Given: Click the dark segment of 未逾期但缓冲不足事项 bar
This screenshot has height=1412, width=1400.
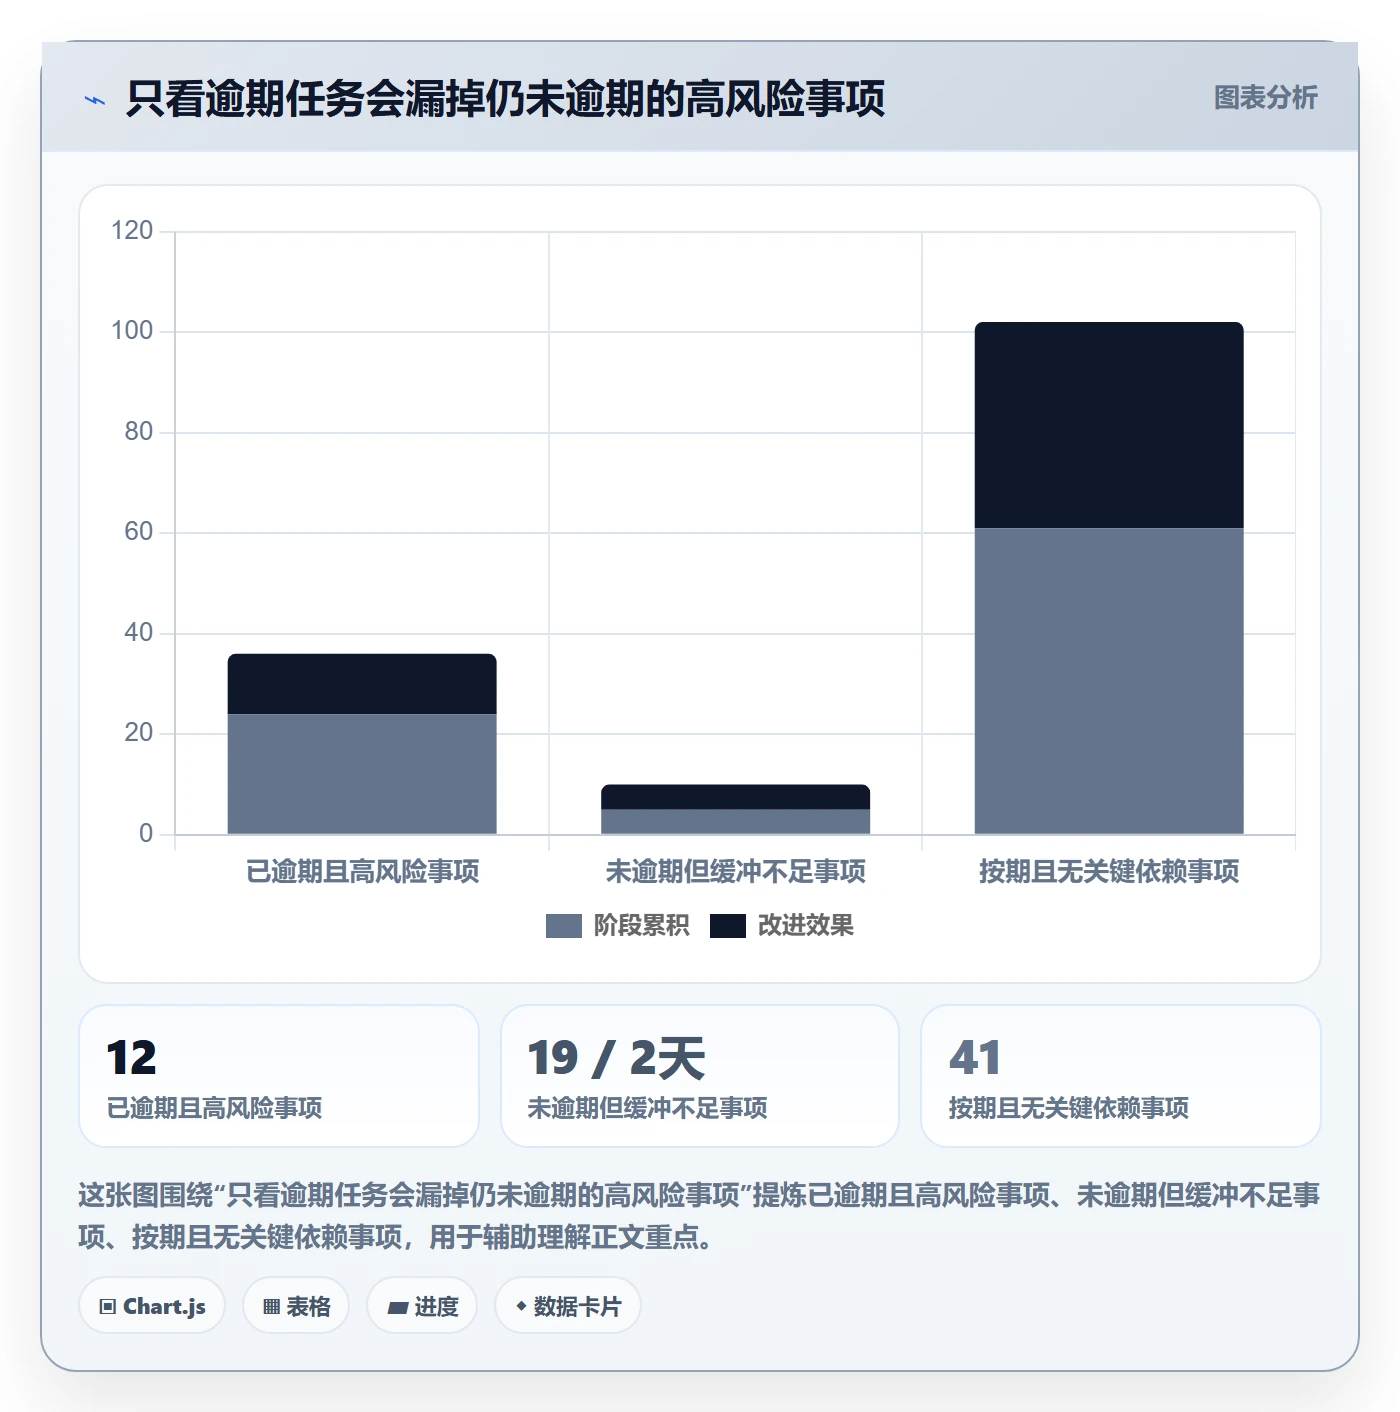Looking at the screenshot, I should [x=735, y=797].
